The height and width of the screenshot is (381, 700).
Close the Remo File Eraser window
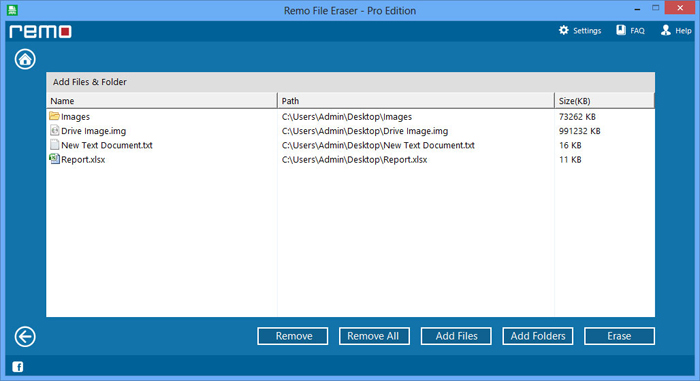[680, 8]
